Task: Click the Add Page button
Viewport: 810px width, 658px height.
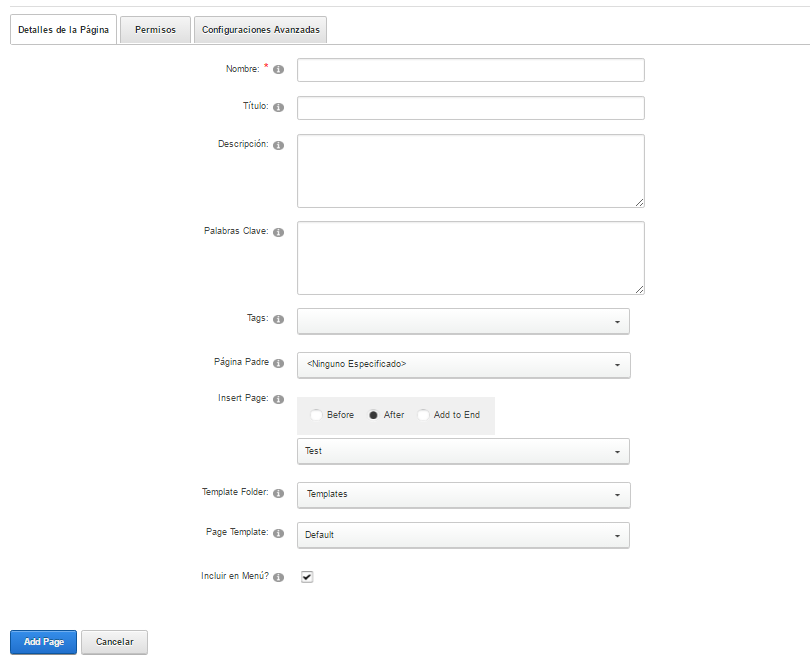Action: [x=43, y=642]
